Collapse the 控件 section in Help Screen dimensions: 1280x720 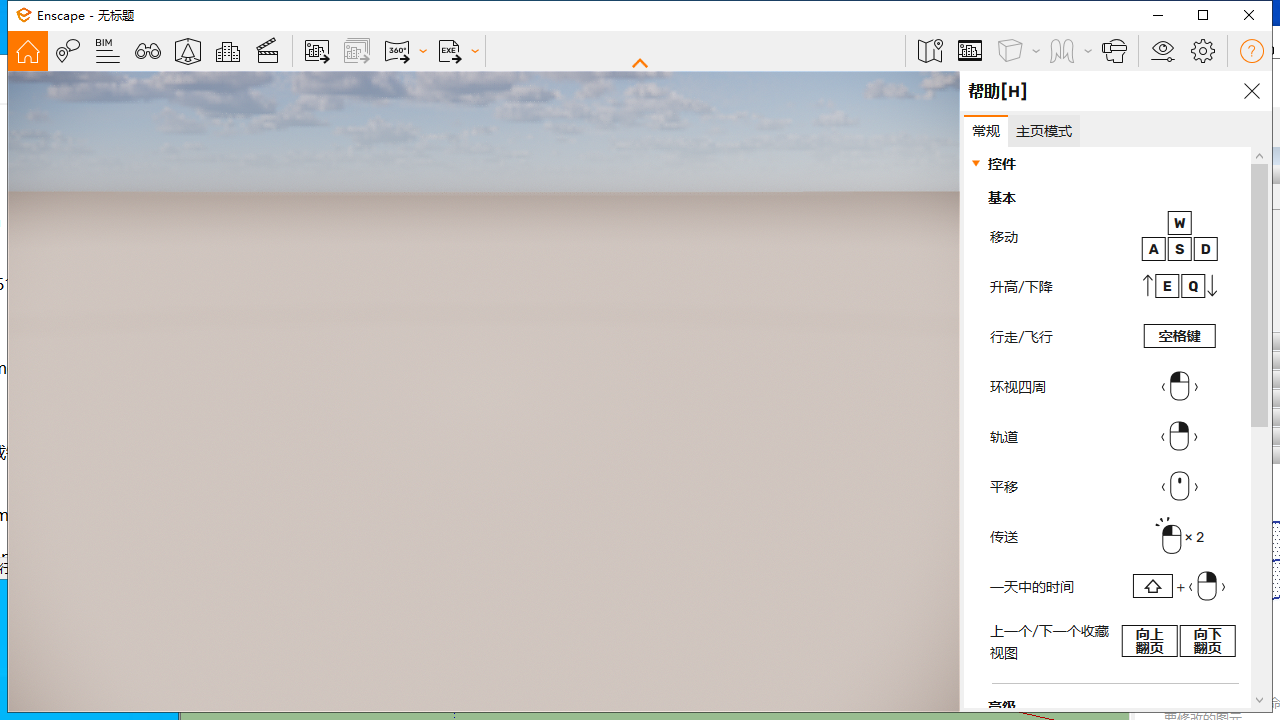coord(976,163)
